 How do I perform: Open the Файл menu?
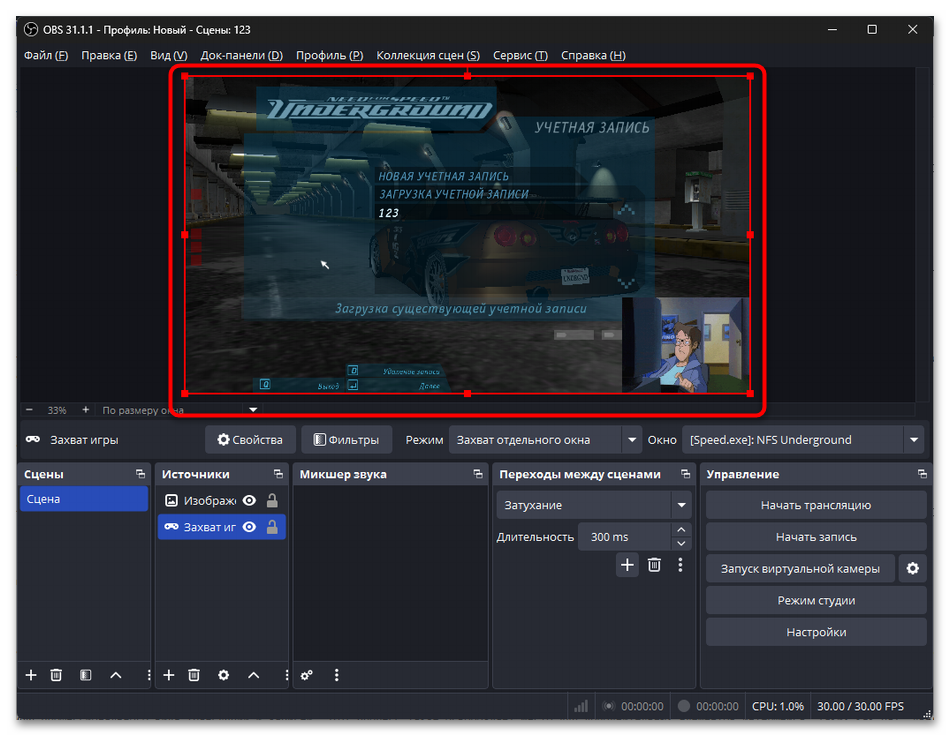46,55
